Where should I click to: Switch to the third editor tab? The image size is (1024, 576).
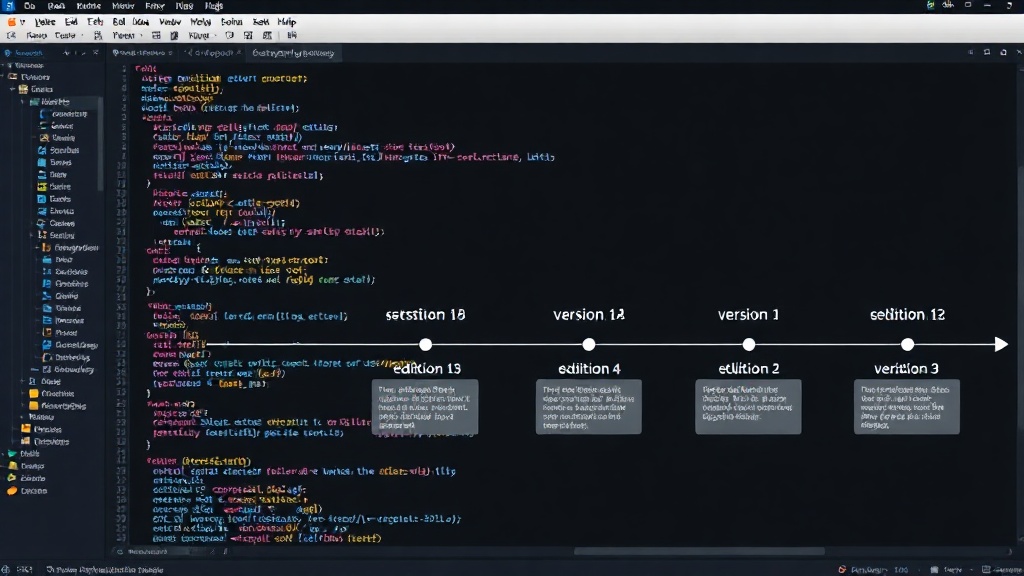[293, 53]
